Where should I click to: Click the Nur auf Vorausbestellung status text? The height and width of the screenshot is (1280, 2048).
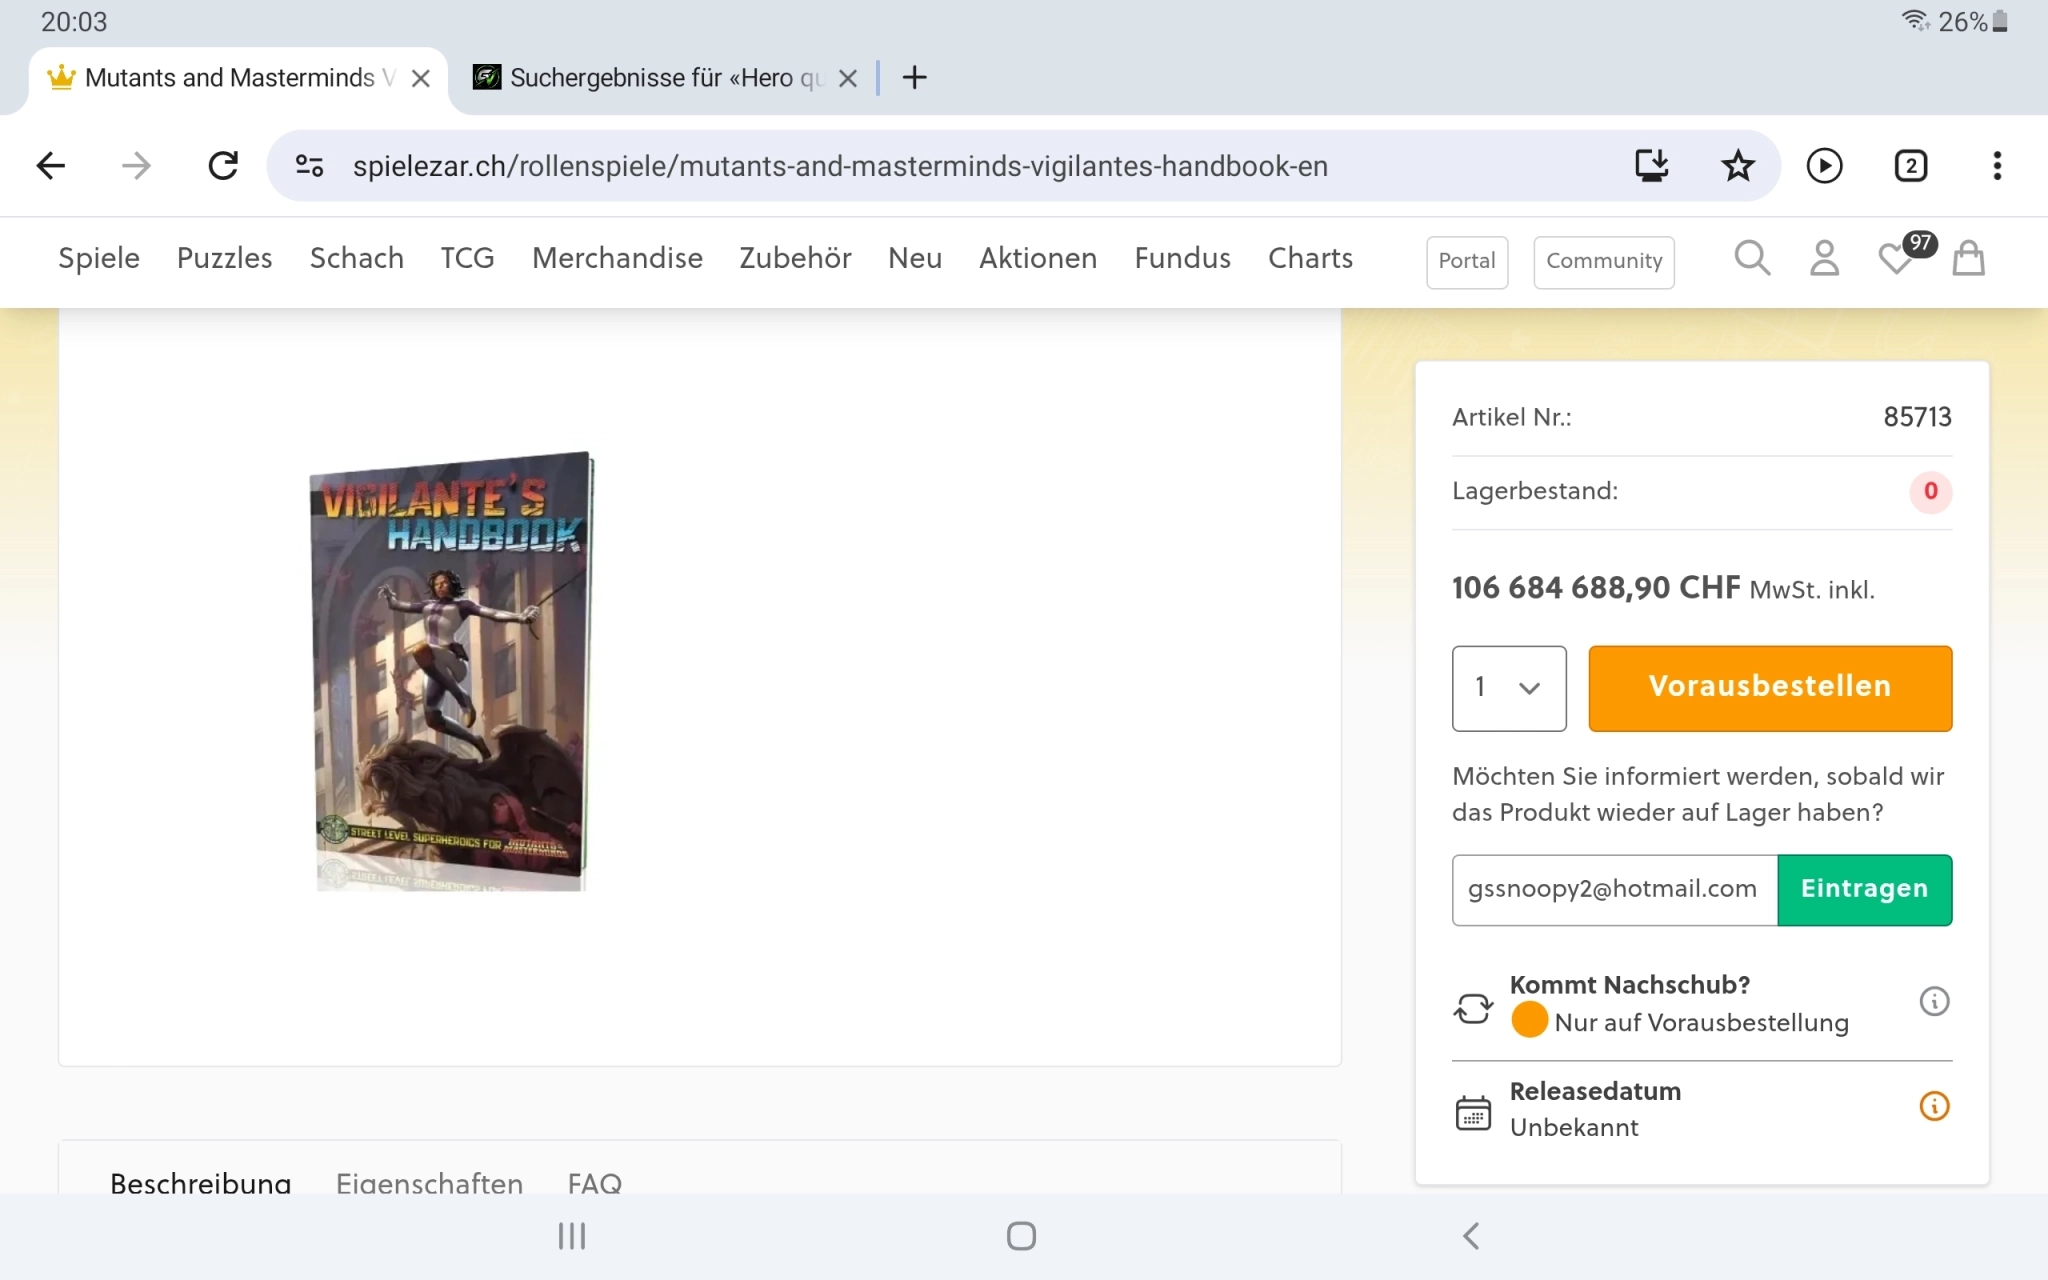pos(1701,1022)
